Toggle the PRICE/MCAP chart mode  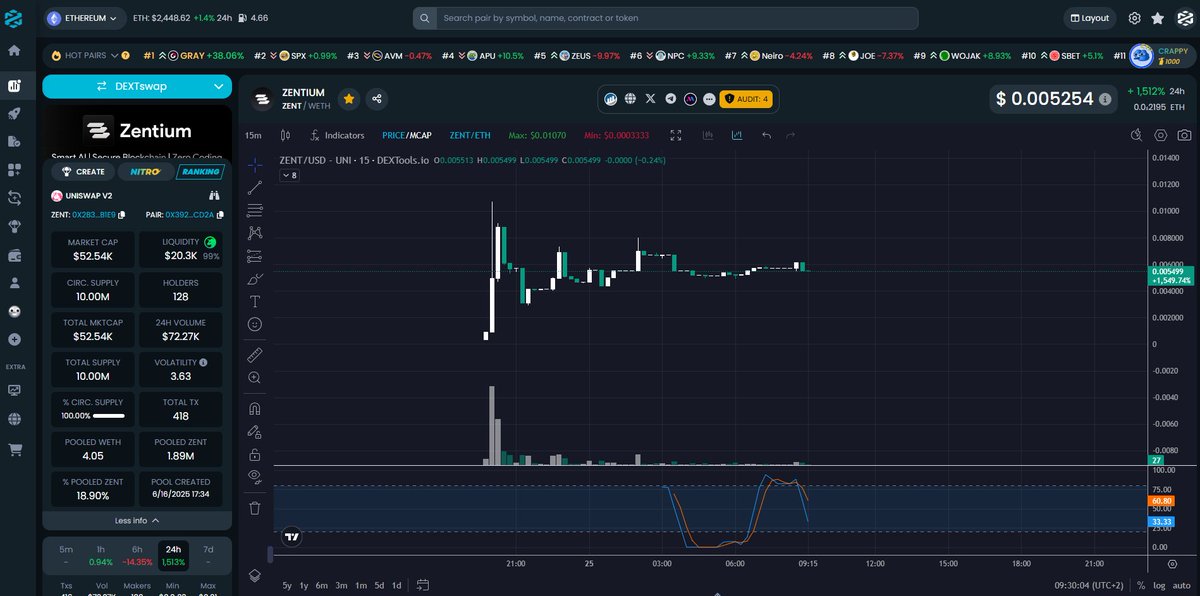pyautogui.click(x=409, y=135)
